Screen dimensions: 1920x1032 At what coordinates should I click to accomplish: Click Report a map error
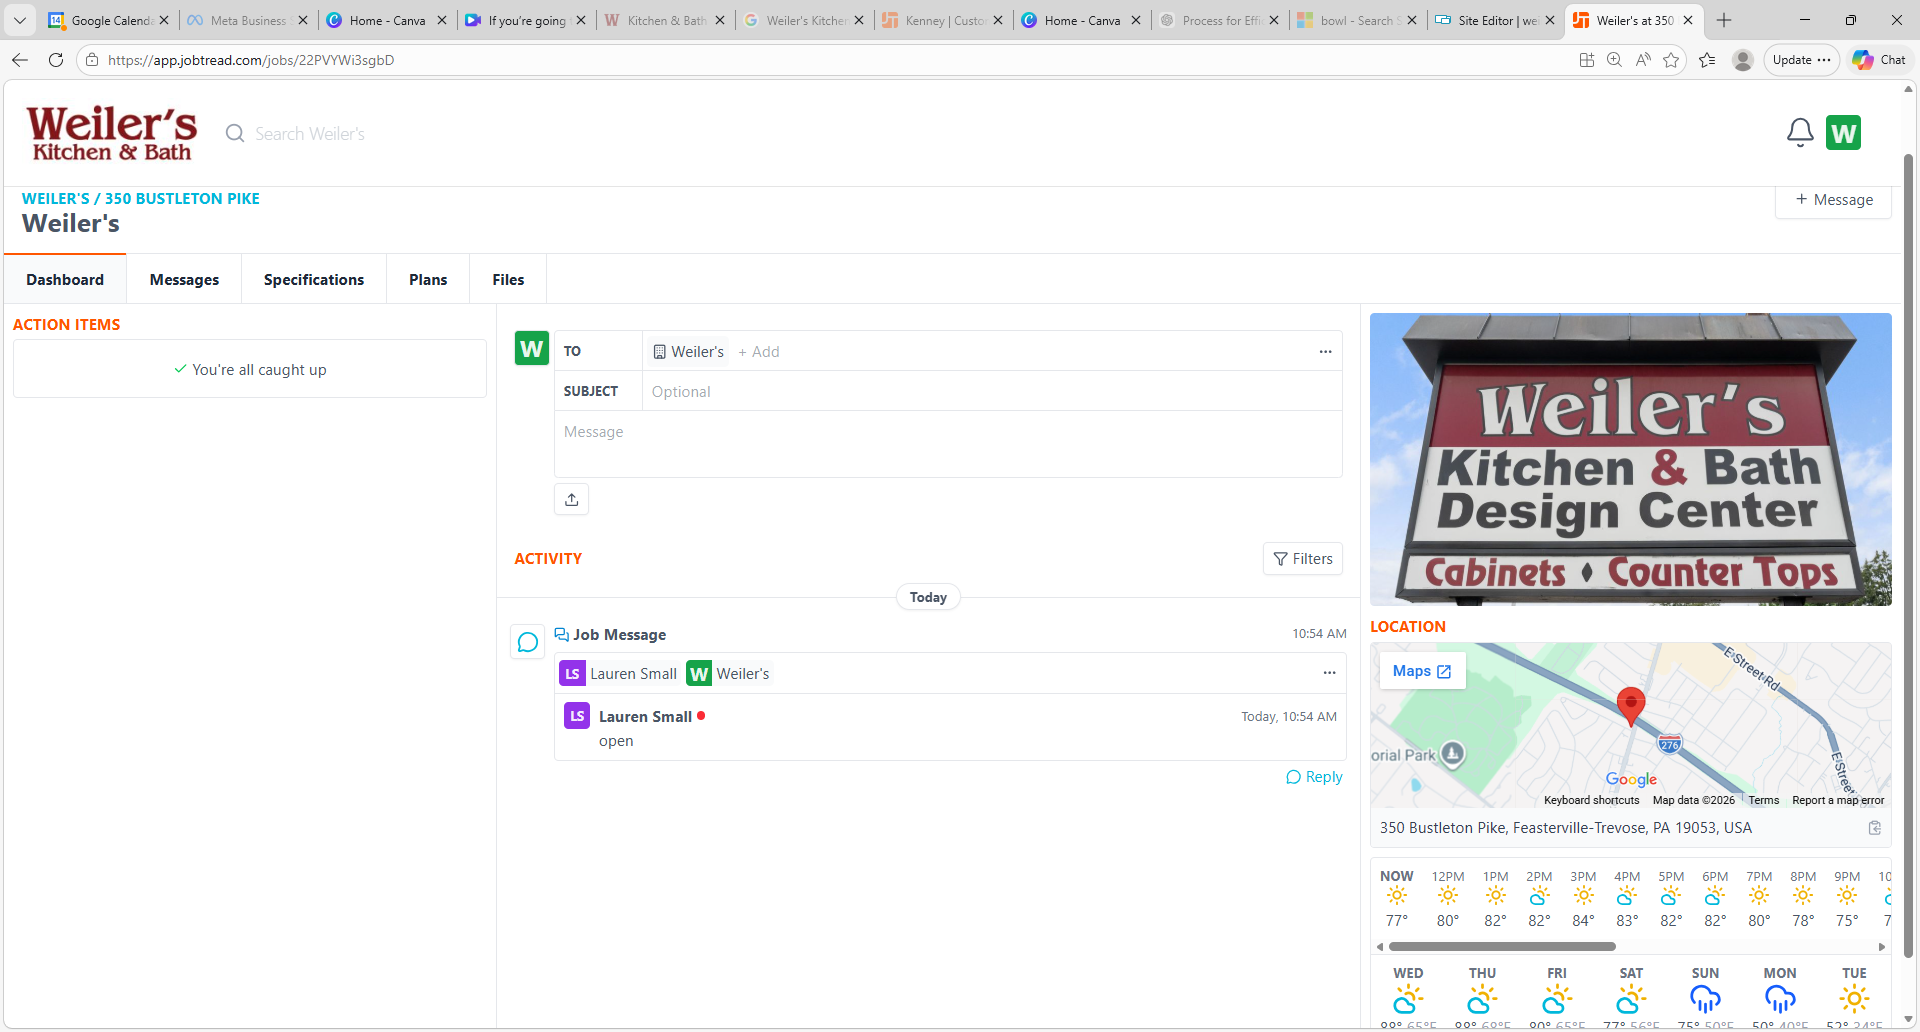coord(1838,800)
